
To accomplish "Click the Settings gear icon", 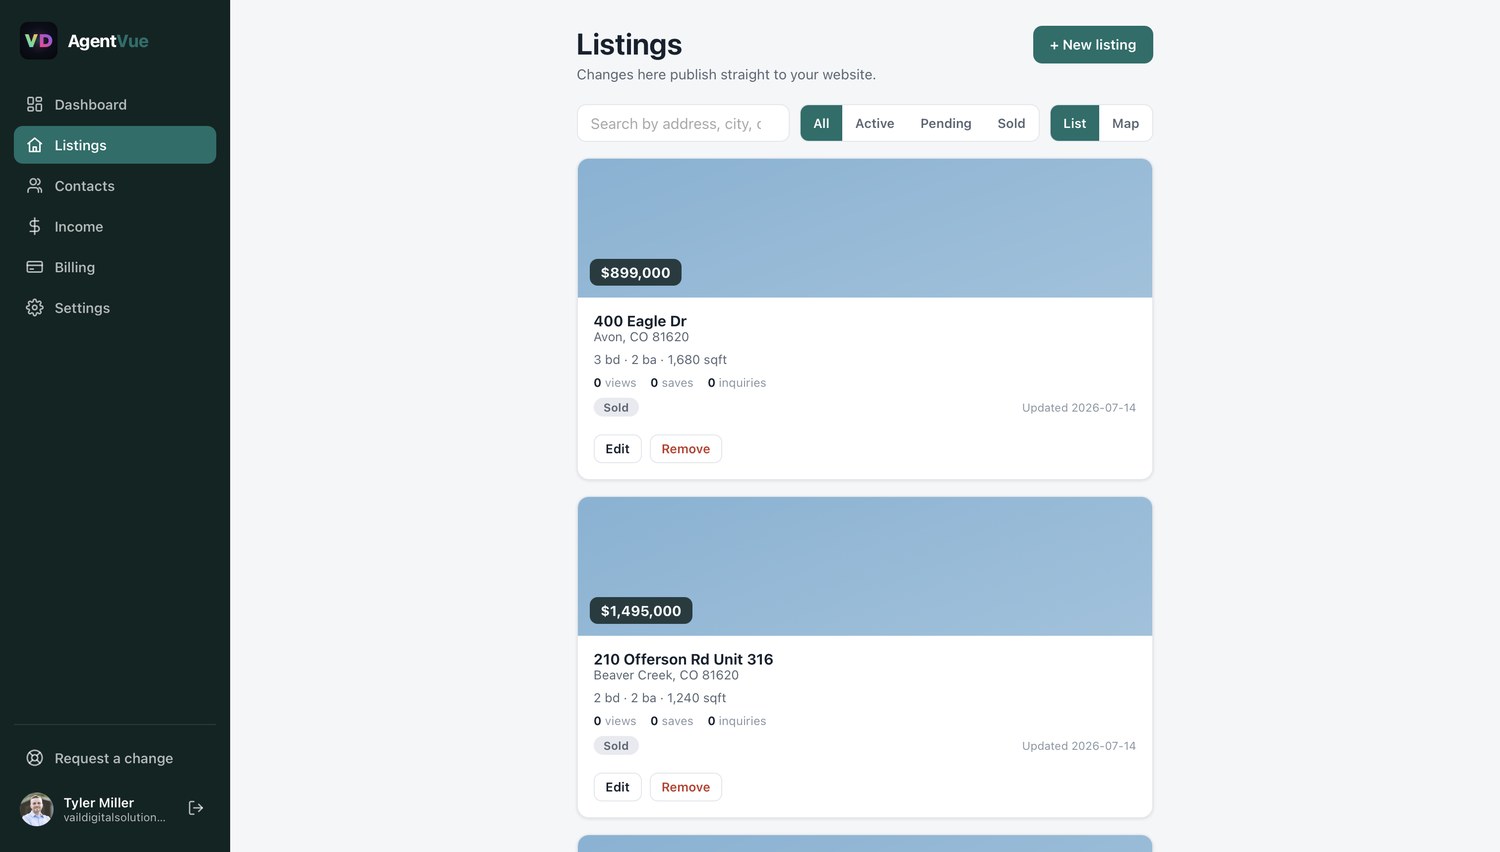I will [35, 308].
